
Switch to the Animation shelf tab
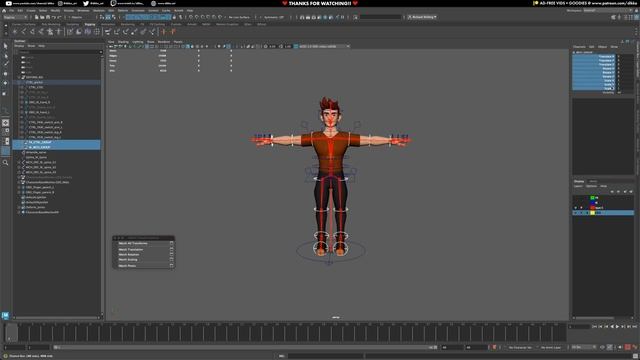coord(108,24)
